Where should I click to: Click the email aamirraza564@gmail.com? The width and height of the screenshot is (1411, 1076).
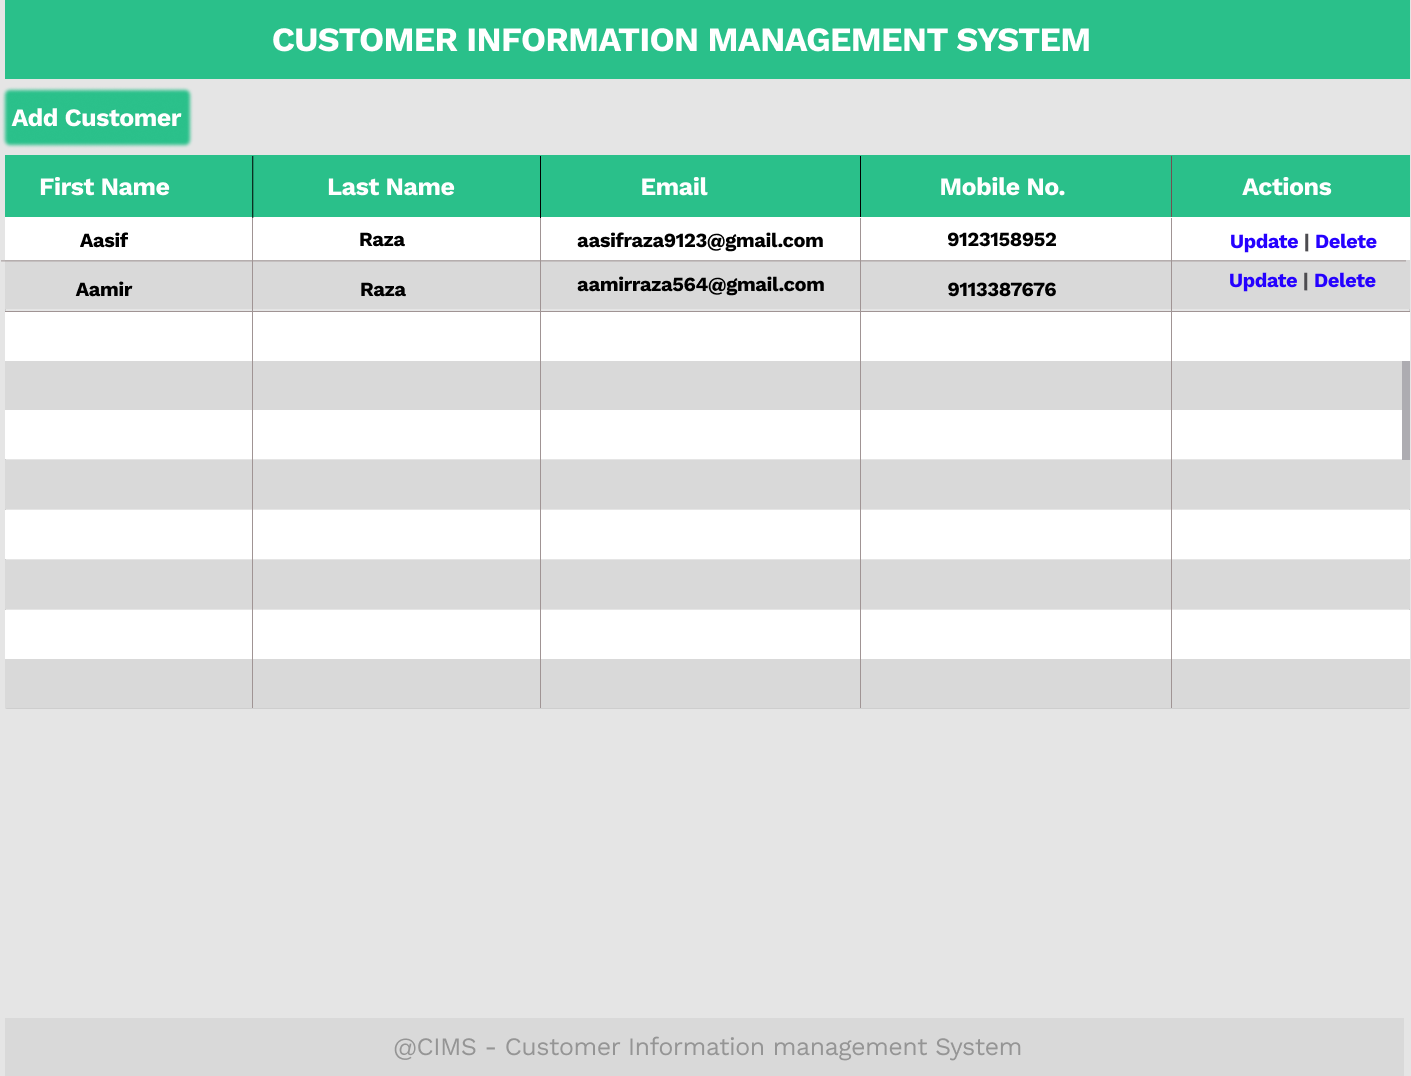click(x=700, y=285)
